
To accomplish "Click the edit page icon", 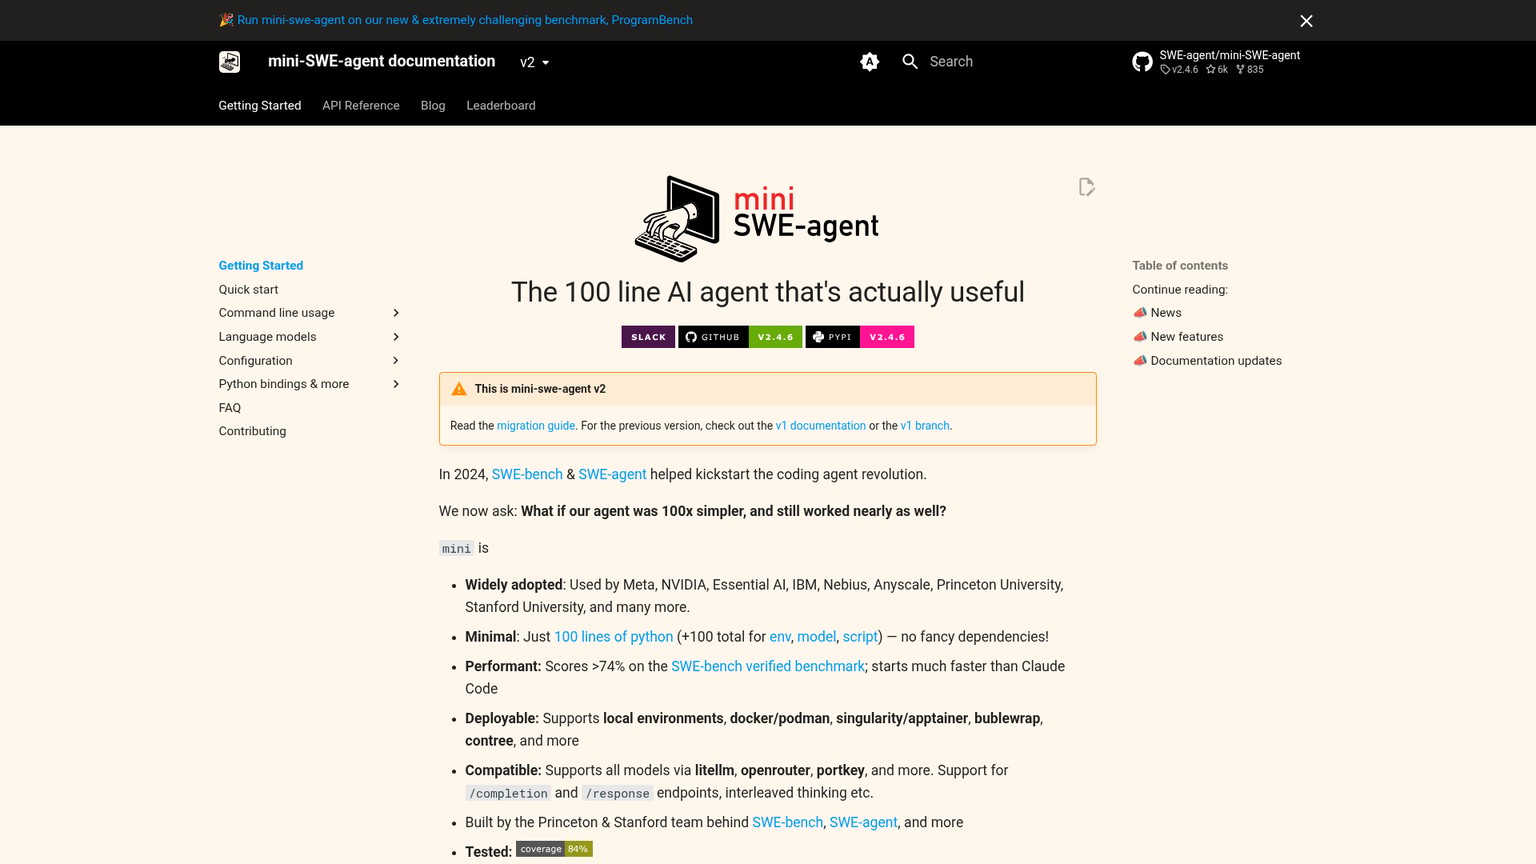I will [1087, 187].
